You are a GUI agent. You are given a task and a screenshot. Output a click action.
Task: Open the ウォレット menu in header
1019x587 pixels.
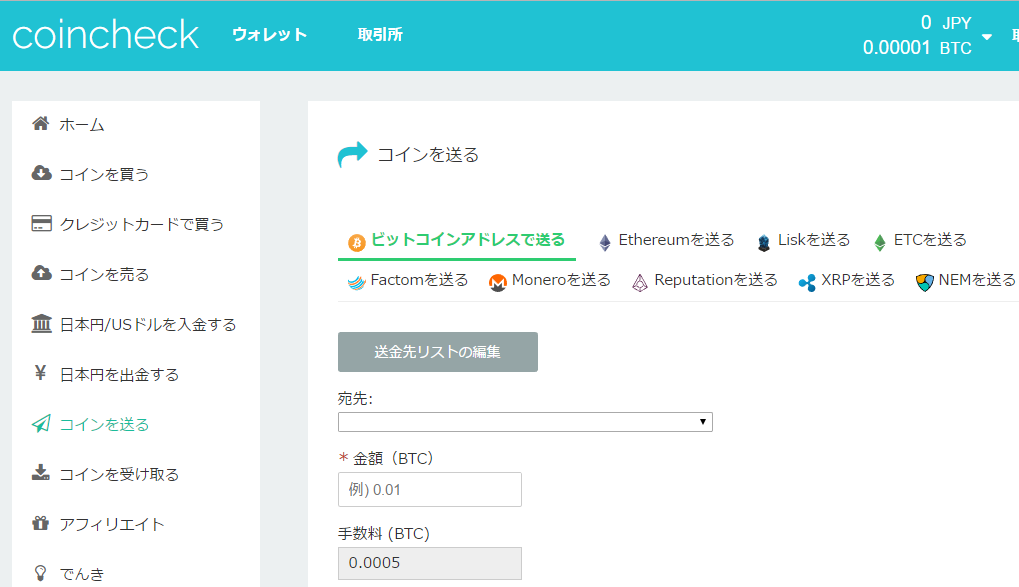click(269, 34)
